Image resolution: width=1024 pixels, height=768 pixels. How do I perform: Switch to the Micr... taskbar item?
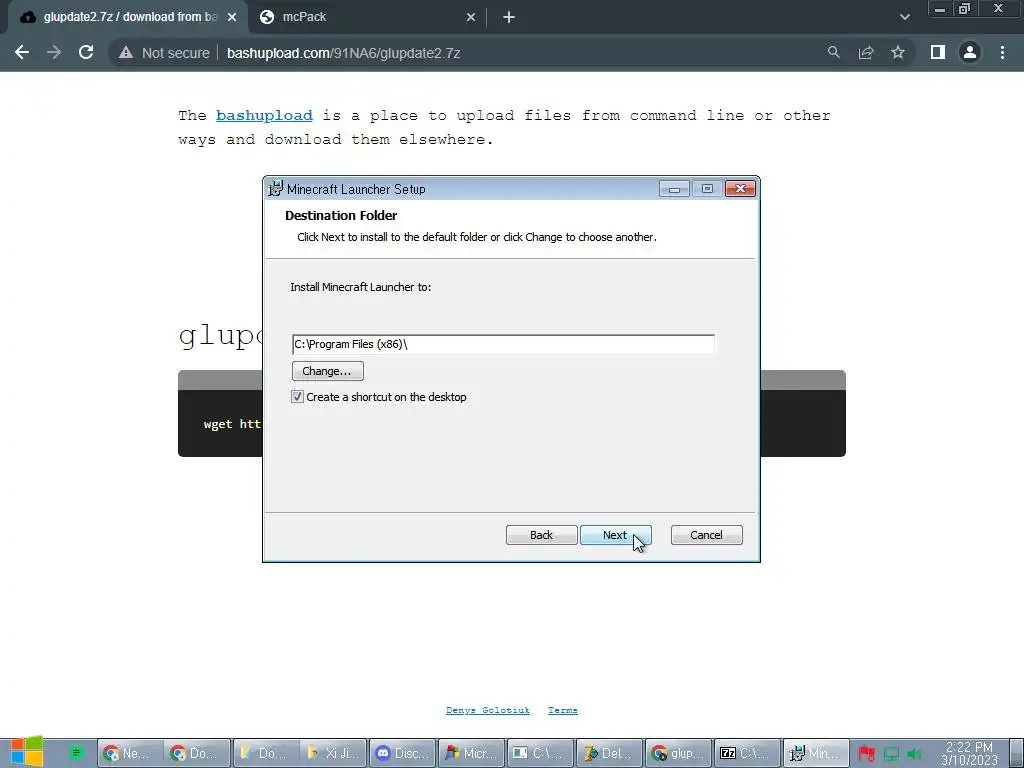click(x=472, y=753)
